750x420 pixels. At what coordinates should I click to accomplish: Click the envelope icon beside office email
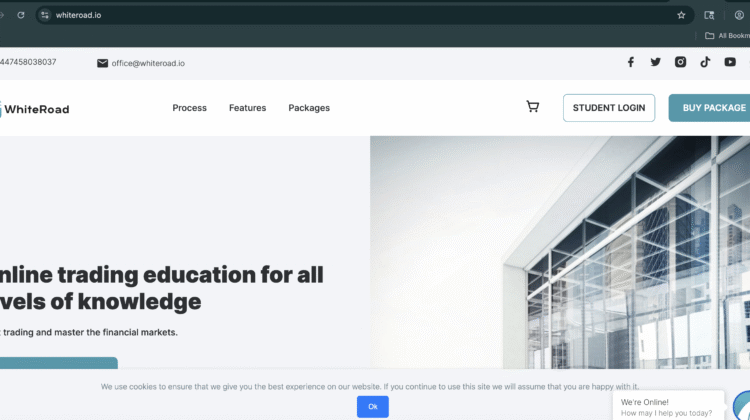[102, 63]
